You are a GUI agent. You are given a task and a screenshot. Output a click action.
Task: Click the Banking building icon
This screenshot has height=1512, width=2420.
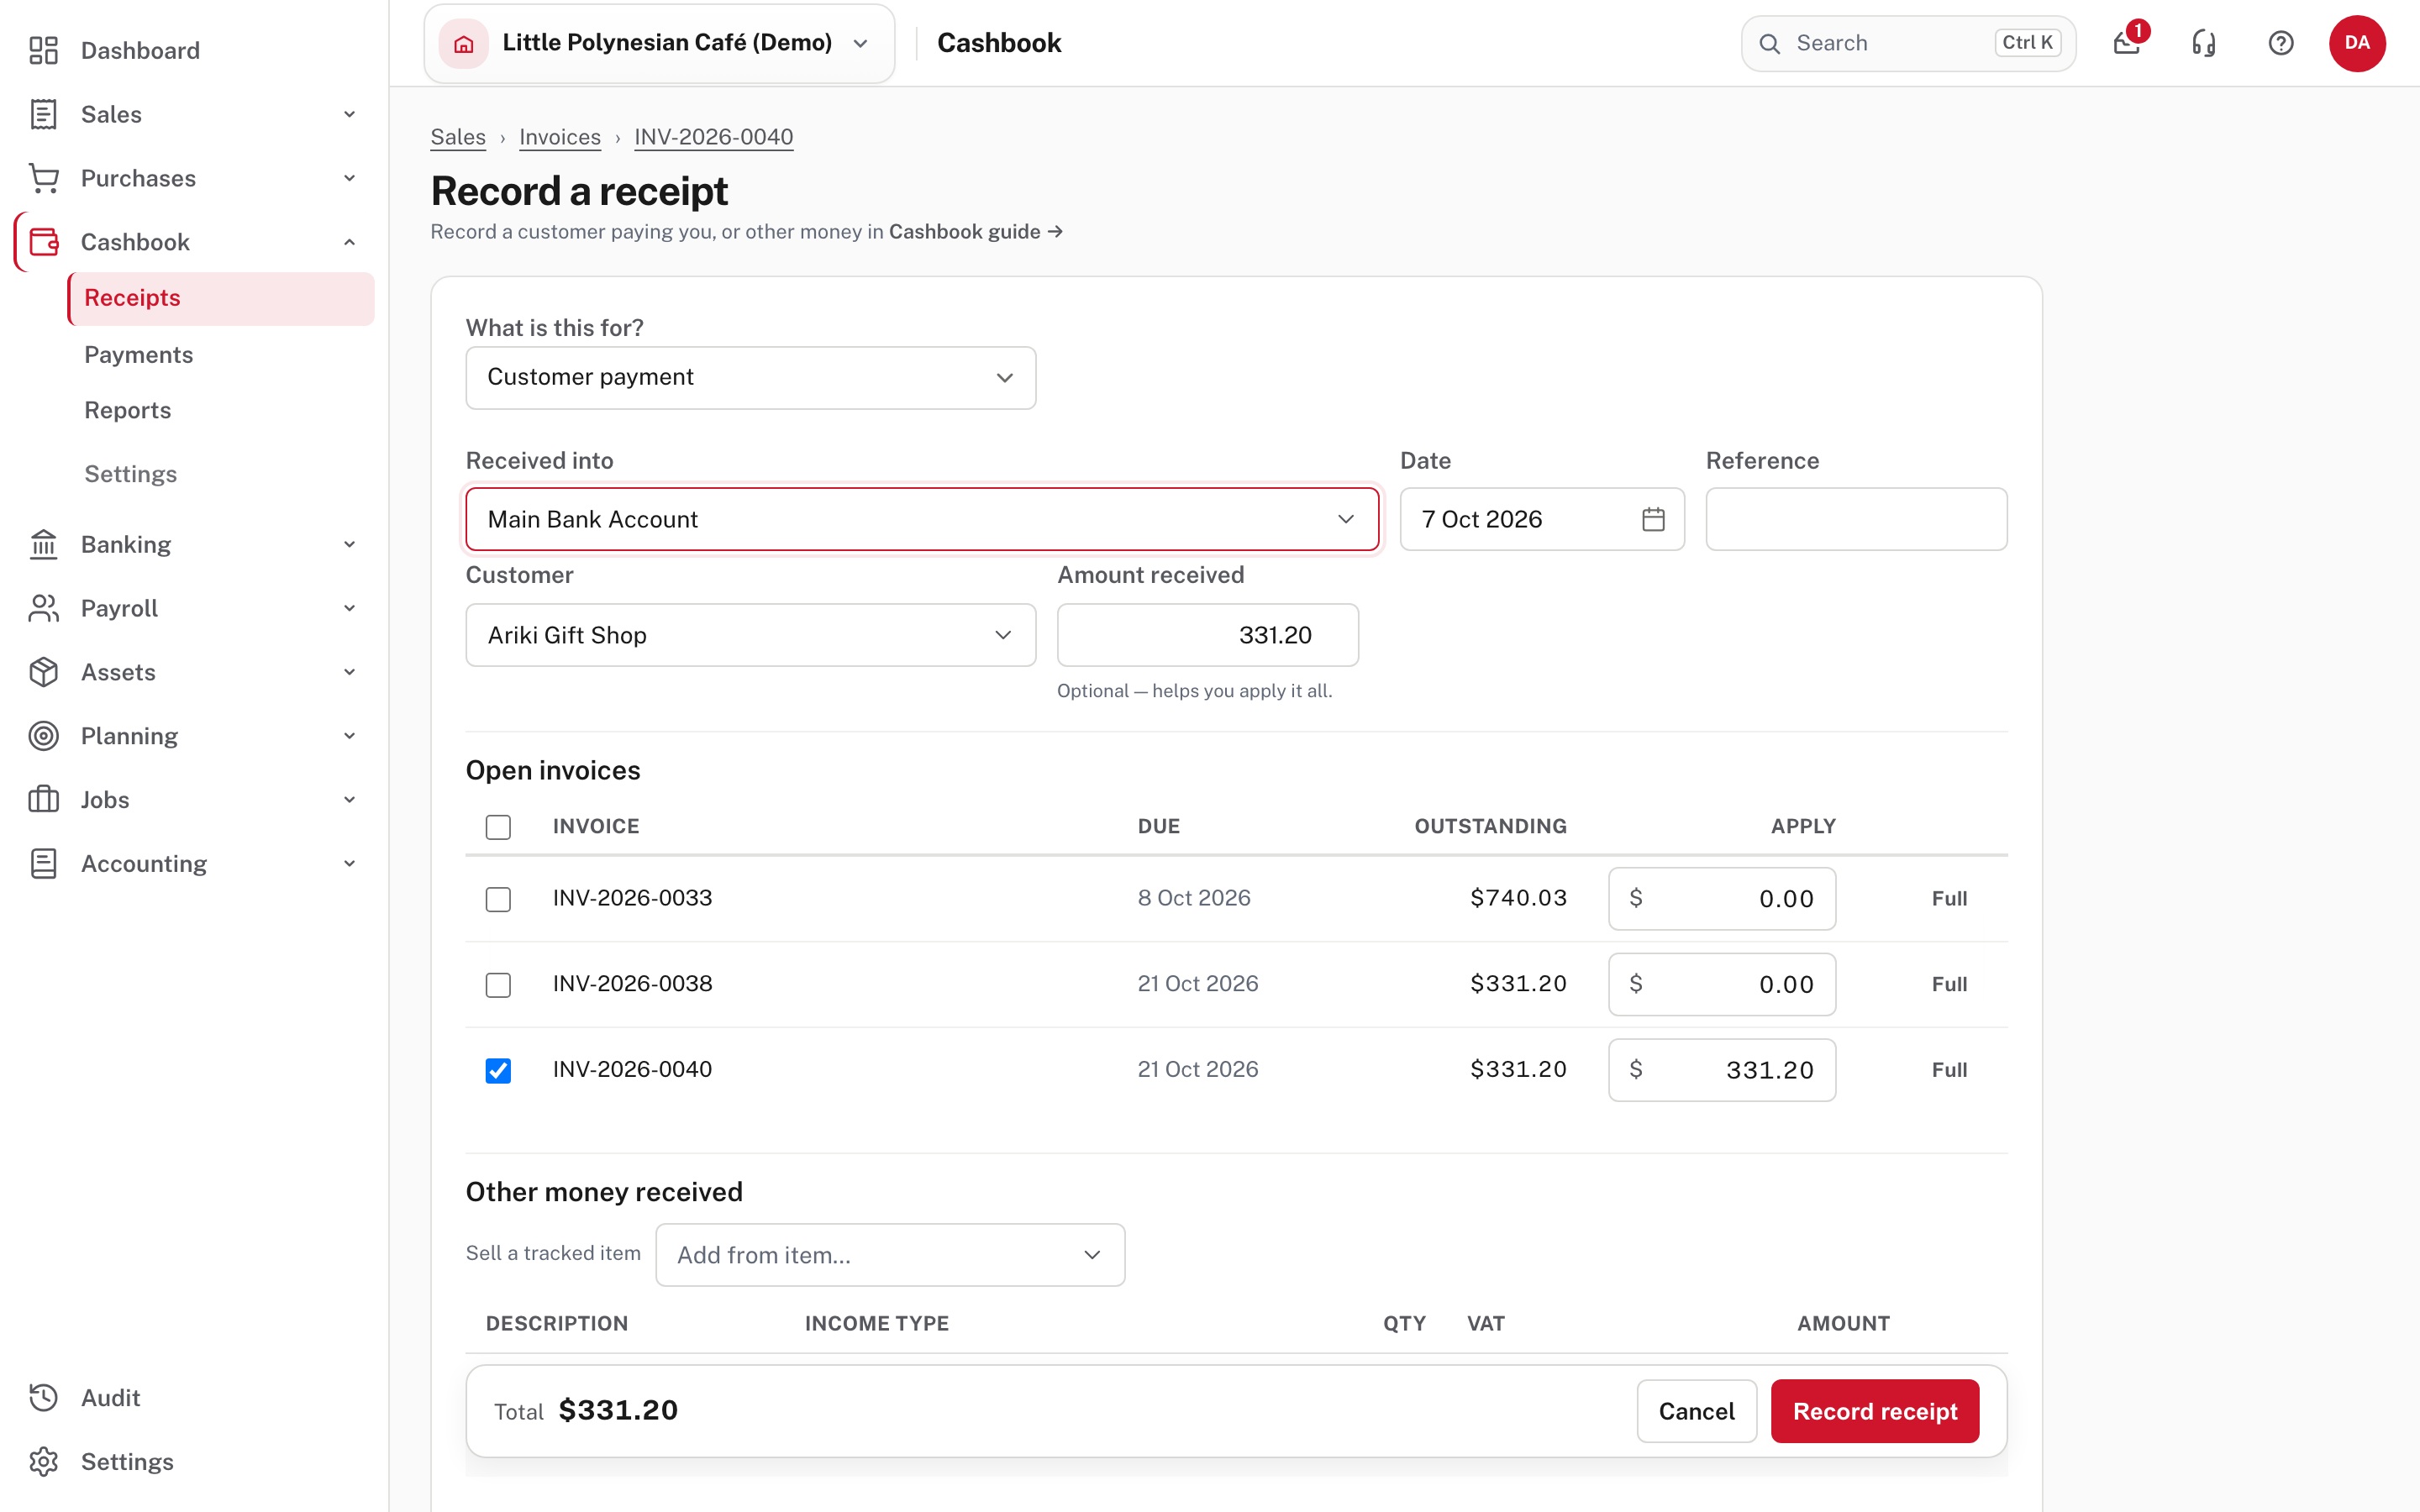coord(43,544)
